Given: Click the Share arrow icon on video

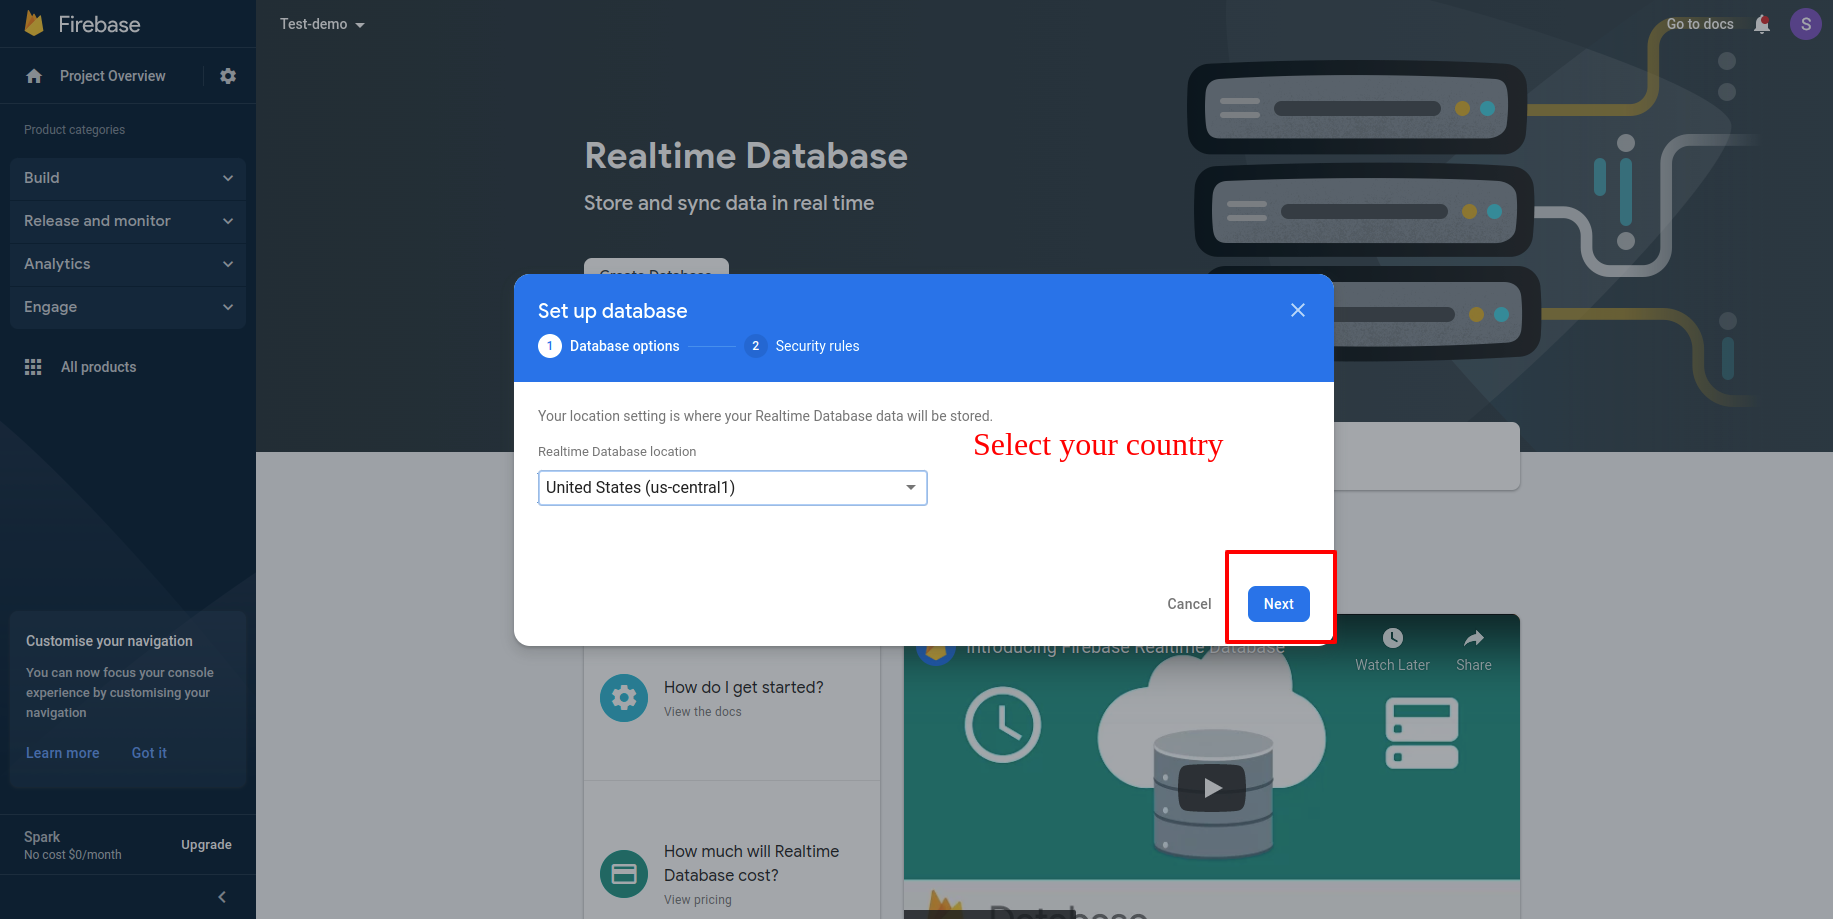Looking at the screenshot, I should pyautogui.click(x=1473, y=638).
